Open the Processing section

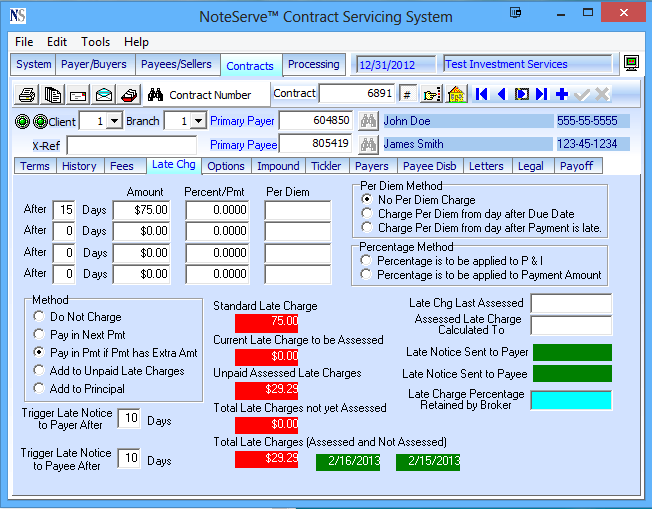[313, 65]
